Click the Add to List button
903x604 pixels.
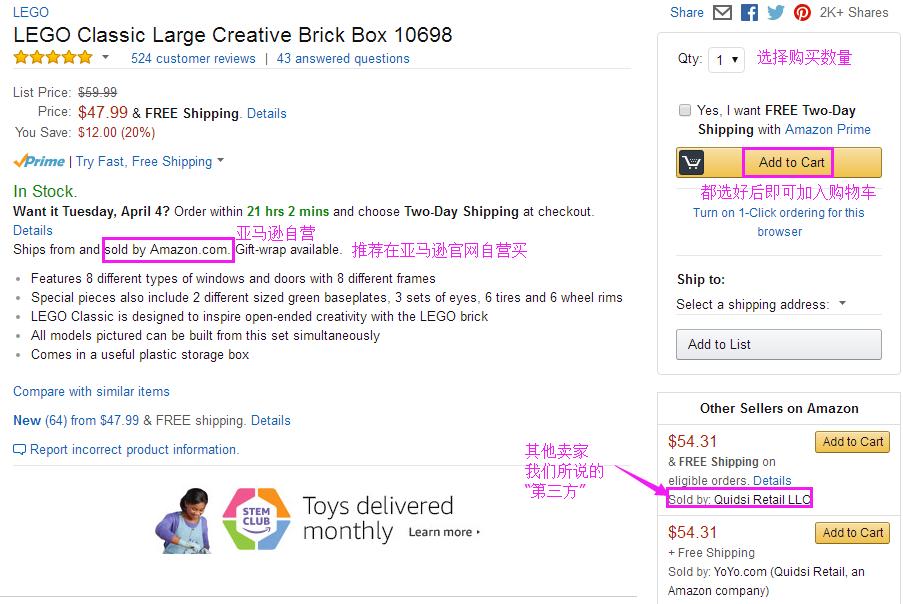point(779,344)
